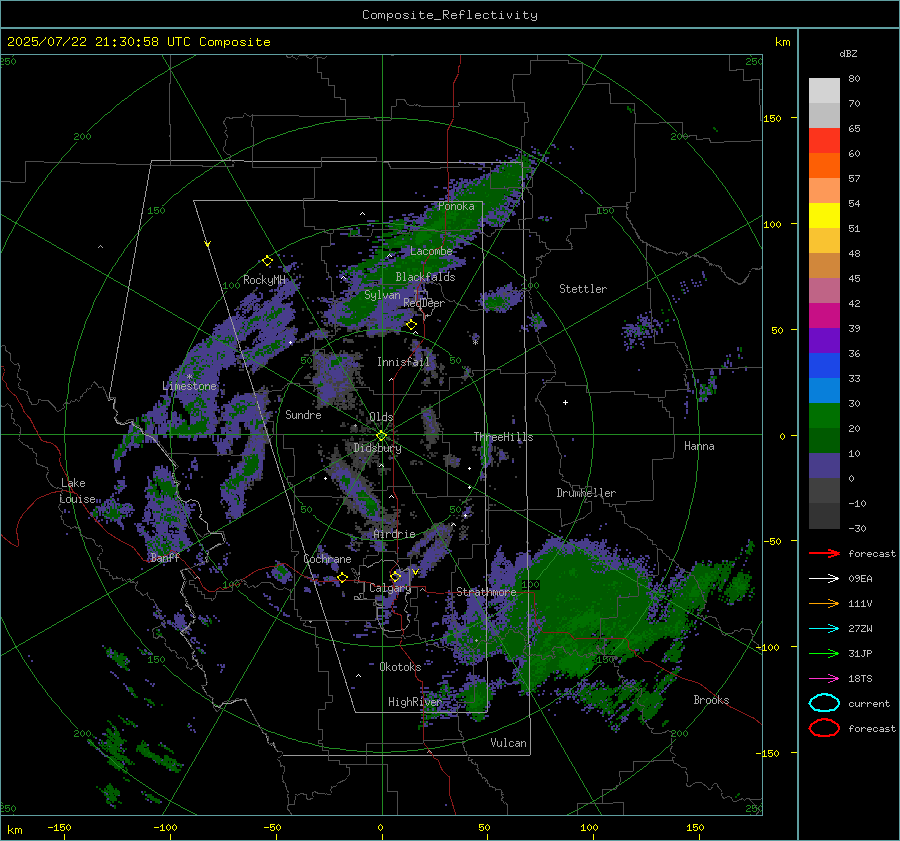The height and width of the screenshot is (841, 900).
Task: Click the magenta 18TS arrow legend icon
Action: 824,679
